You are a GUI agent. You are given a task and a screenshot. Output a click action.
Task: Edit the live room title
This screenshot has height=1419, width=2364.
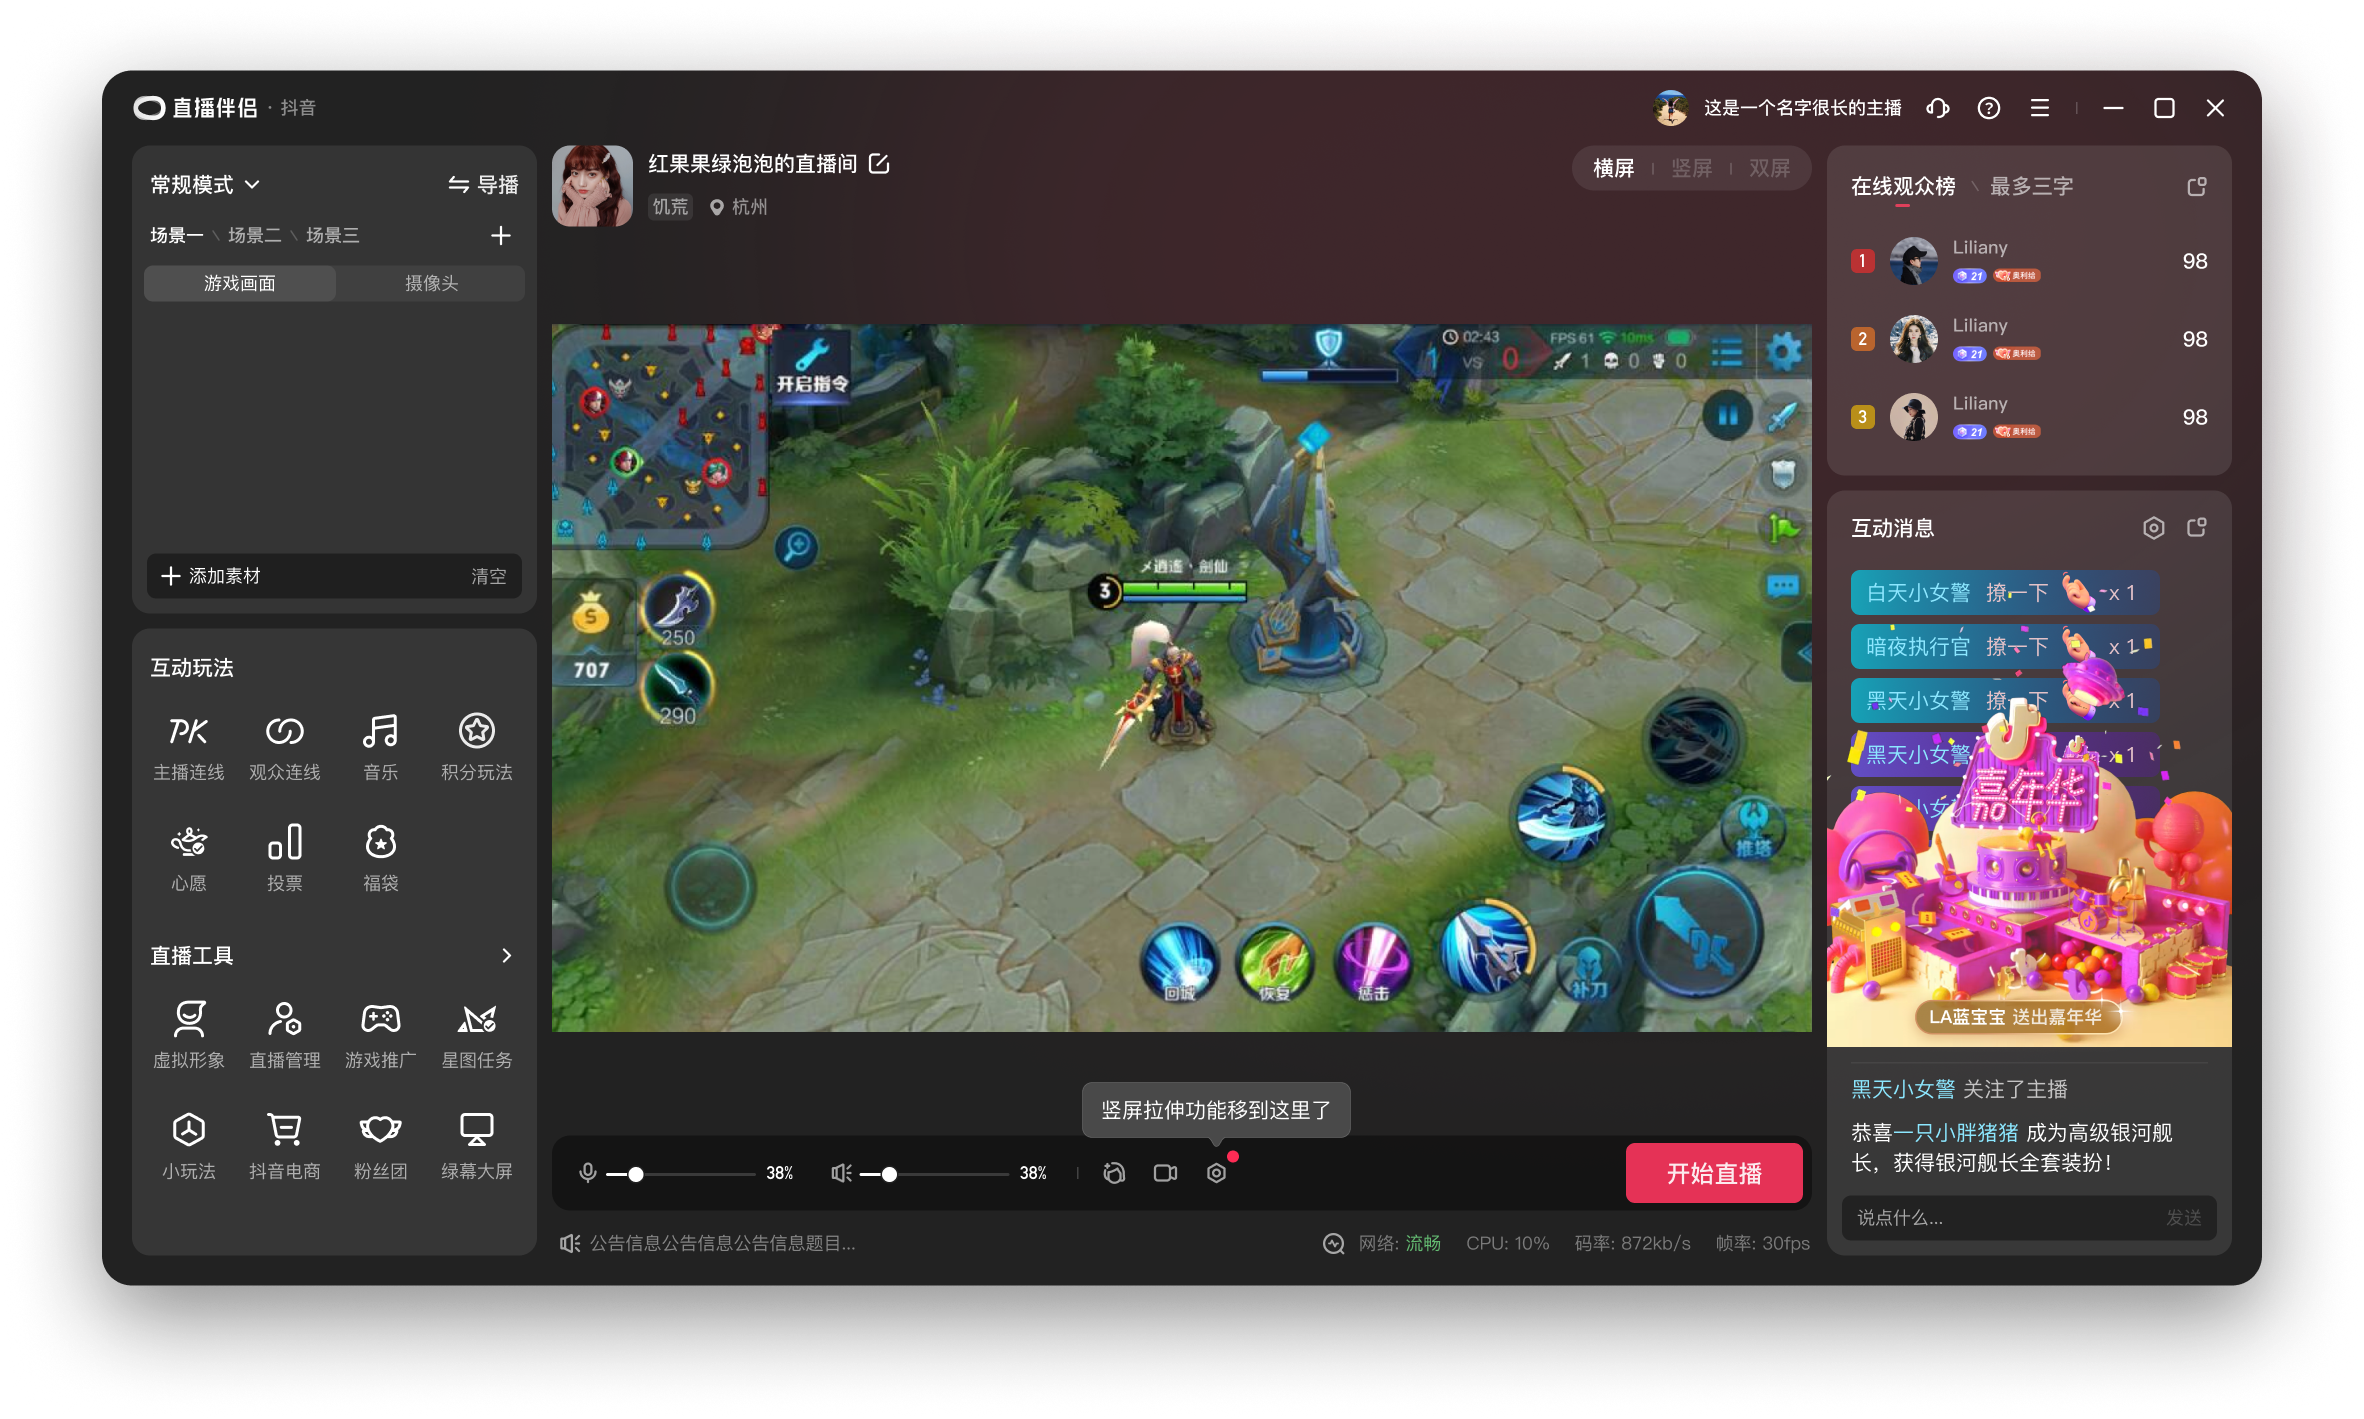pyautogui.click(x=879, y=164)
